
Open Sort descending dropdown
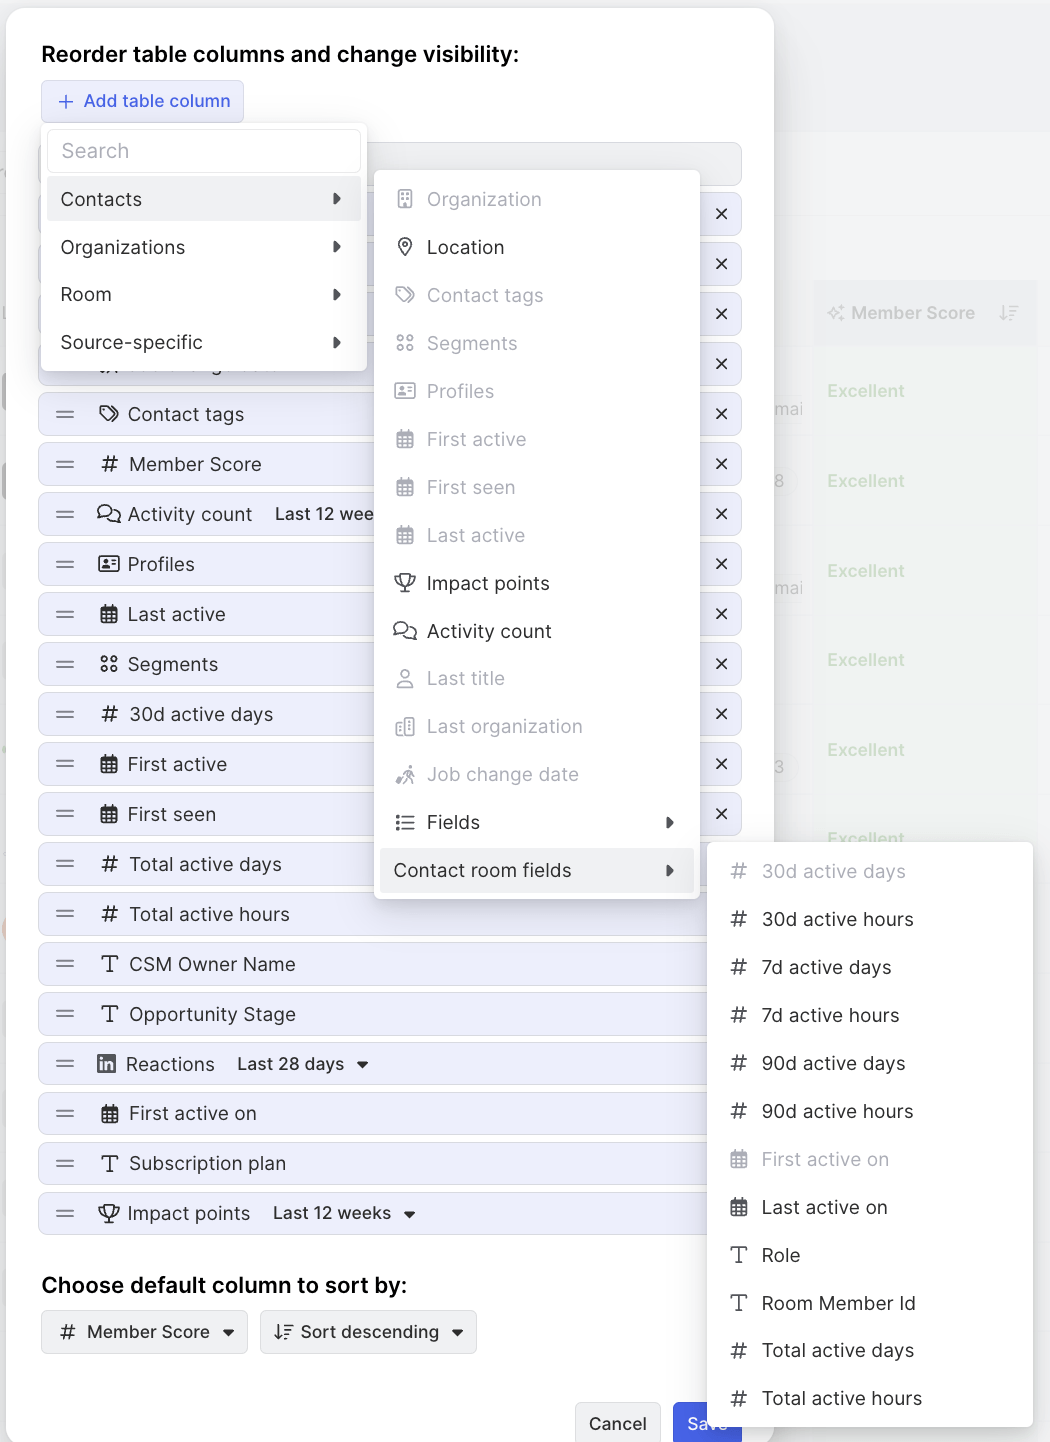(368, 1332)
